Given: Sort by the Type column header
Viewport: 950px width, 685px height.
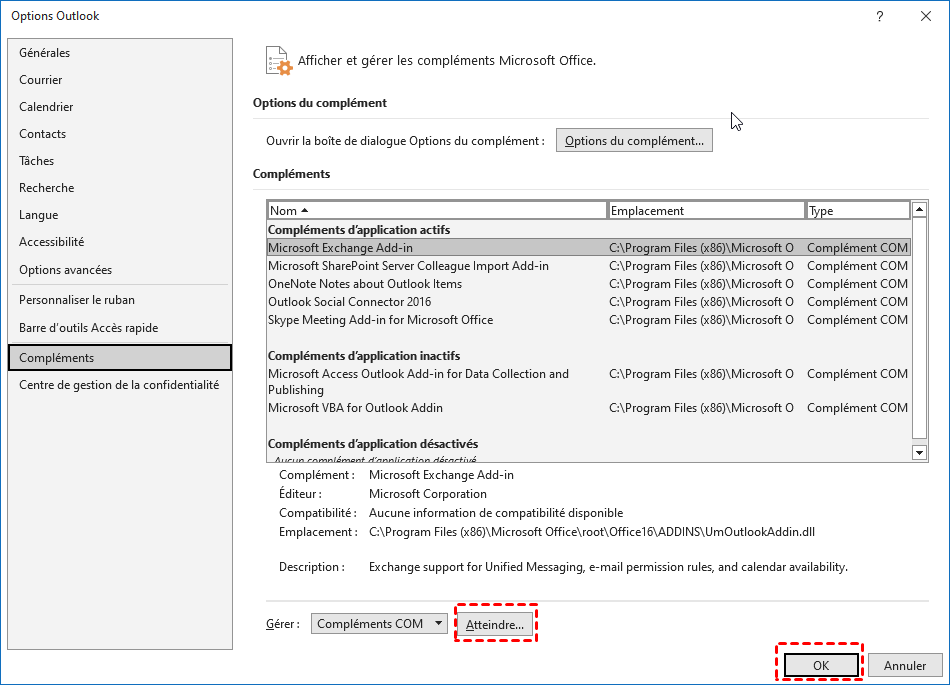Looking at the screenshot, I should point(858,211).
